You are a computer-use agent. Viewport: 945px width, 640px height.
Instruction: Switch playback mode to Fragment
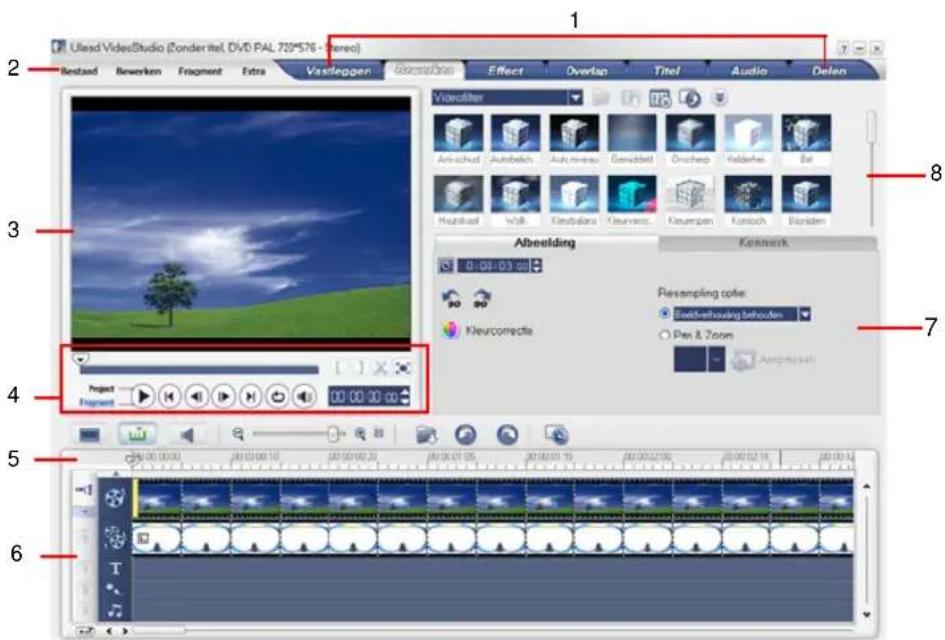point(96,403)
